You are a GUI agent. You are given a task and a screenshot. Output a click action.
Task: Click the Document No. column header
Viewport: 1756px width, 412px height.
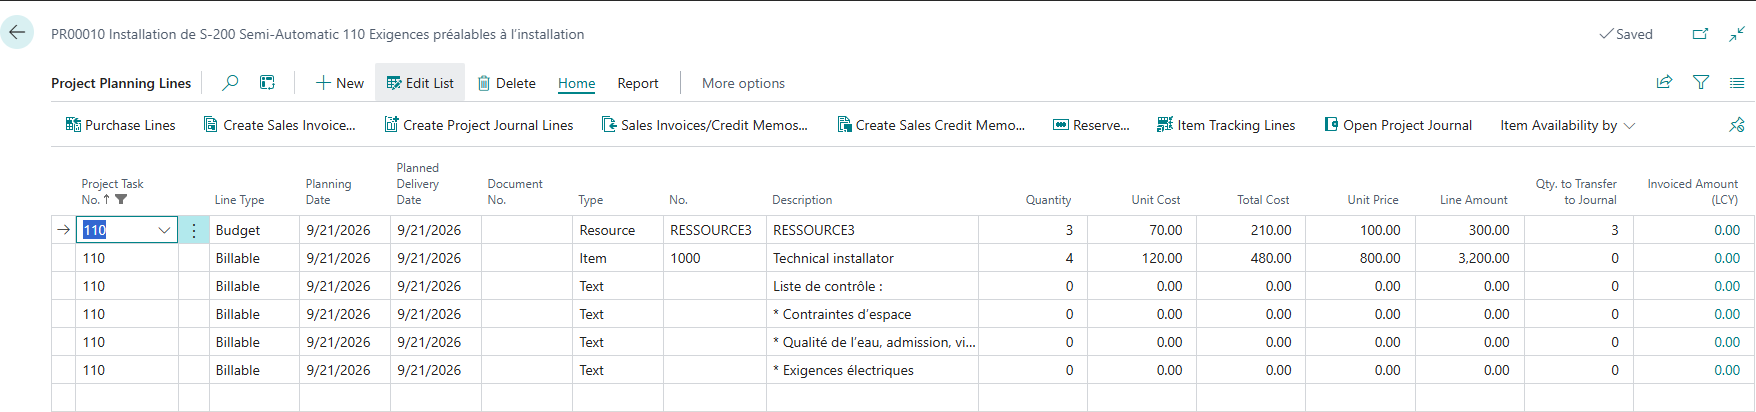(515, 192)
